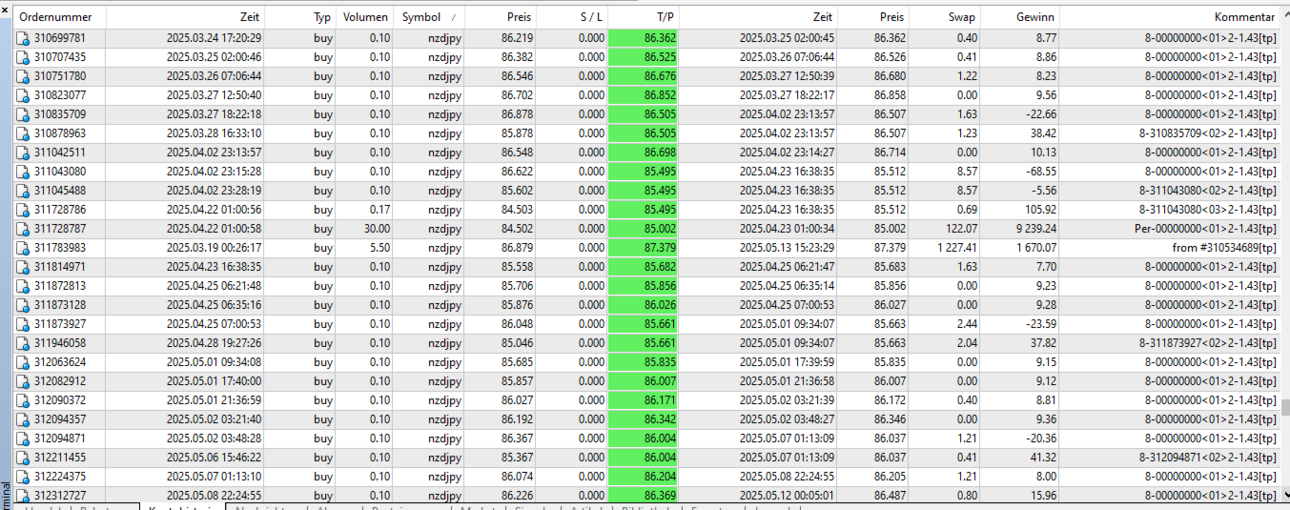Click the row icon for 311873927
This screenshot has height=510, width=1290.
23,324
